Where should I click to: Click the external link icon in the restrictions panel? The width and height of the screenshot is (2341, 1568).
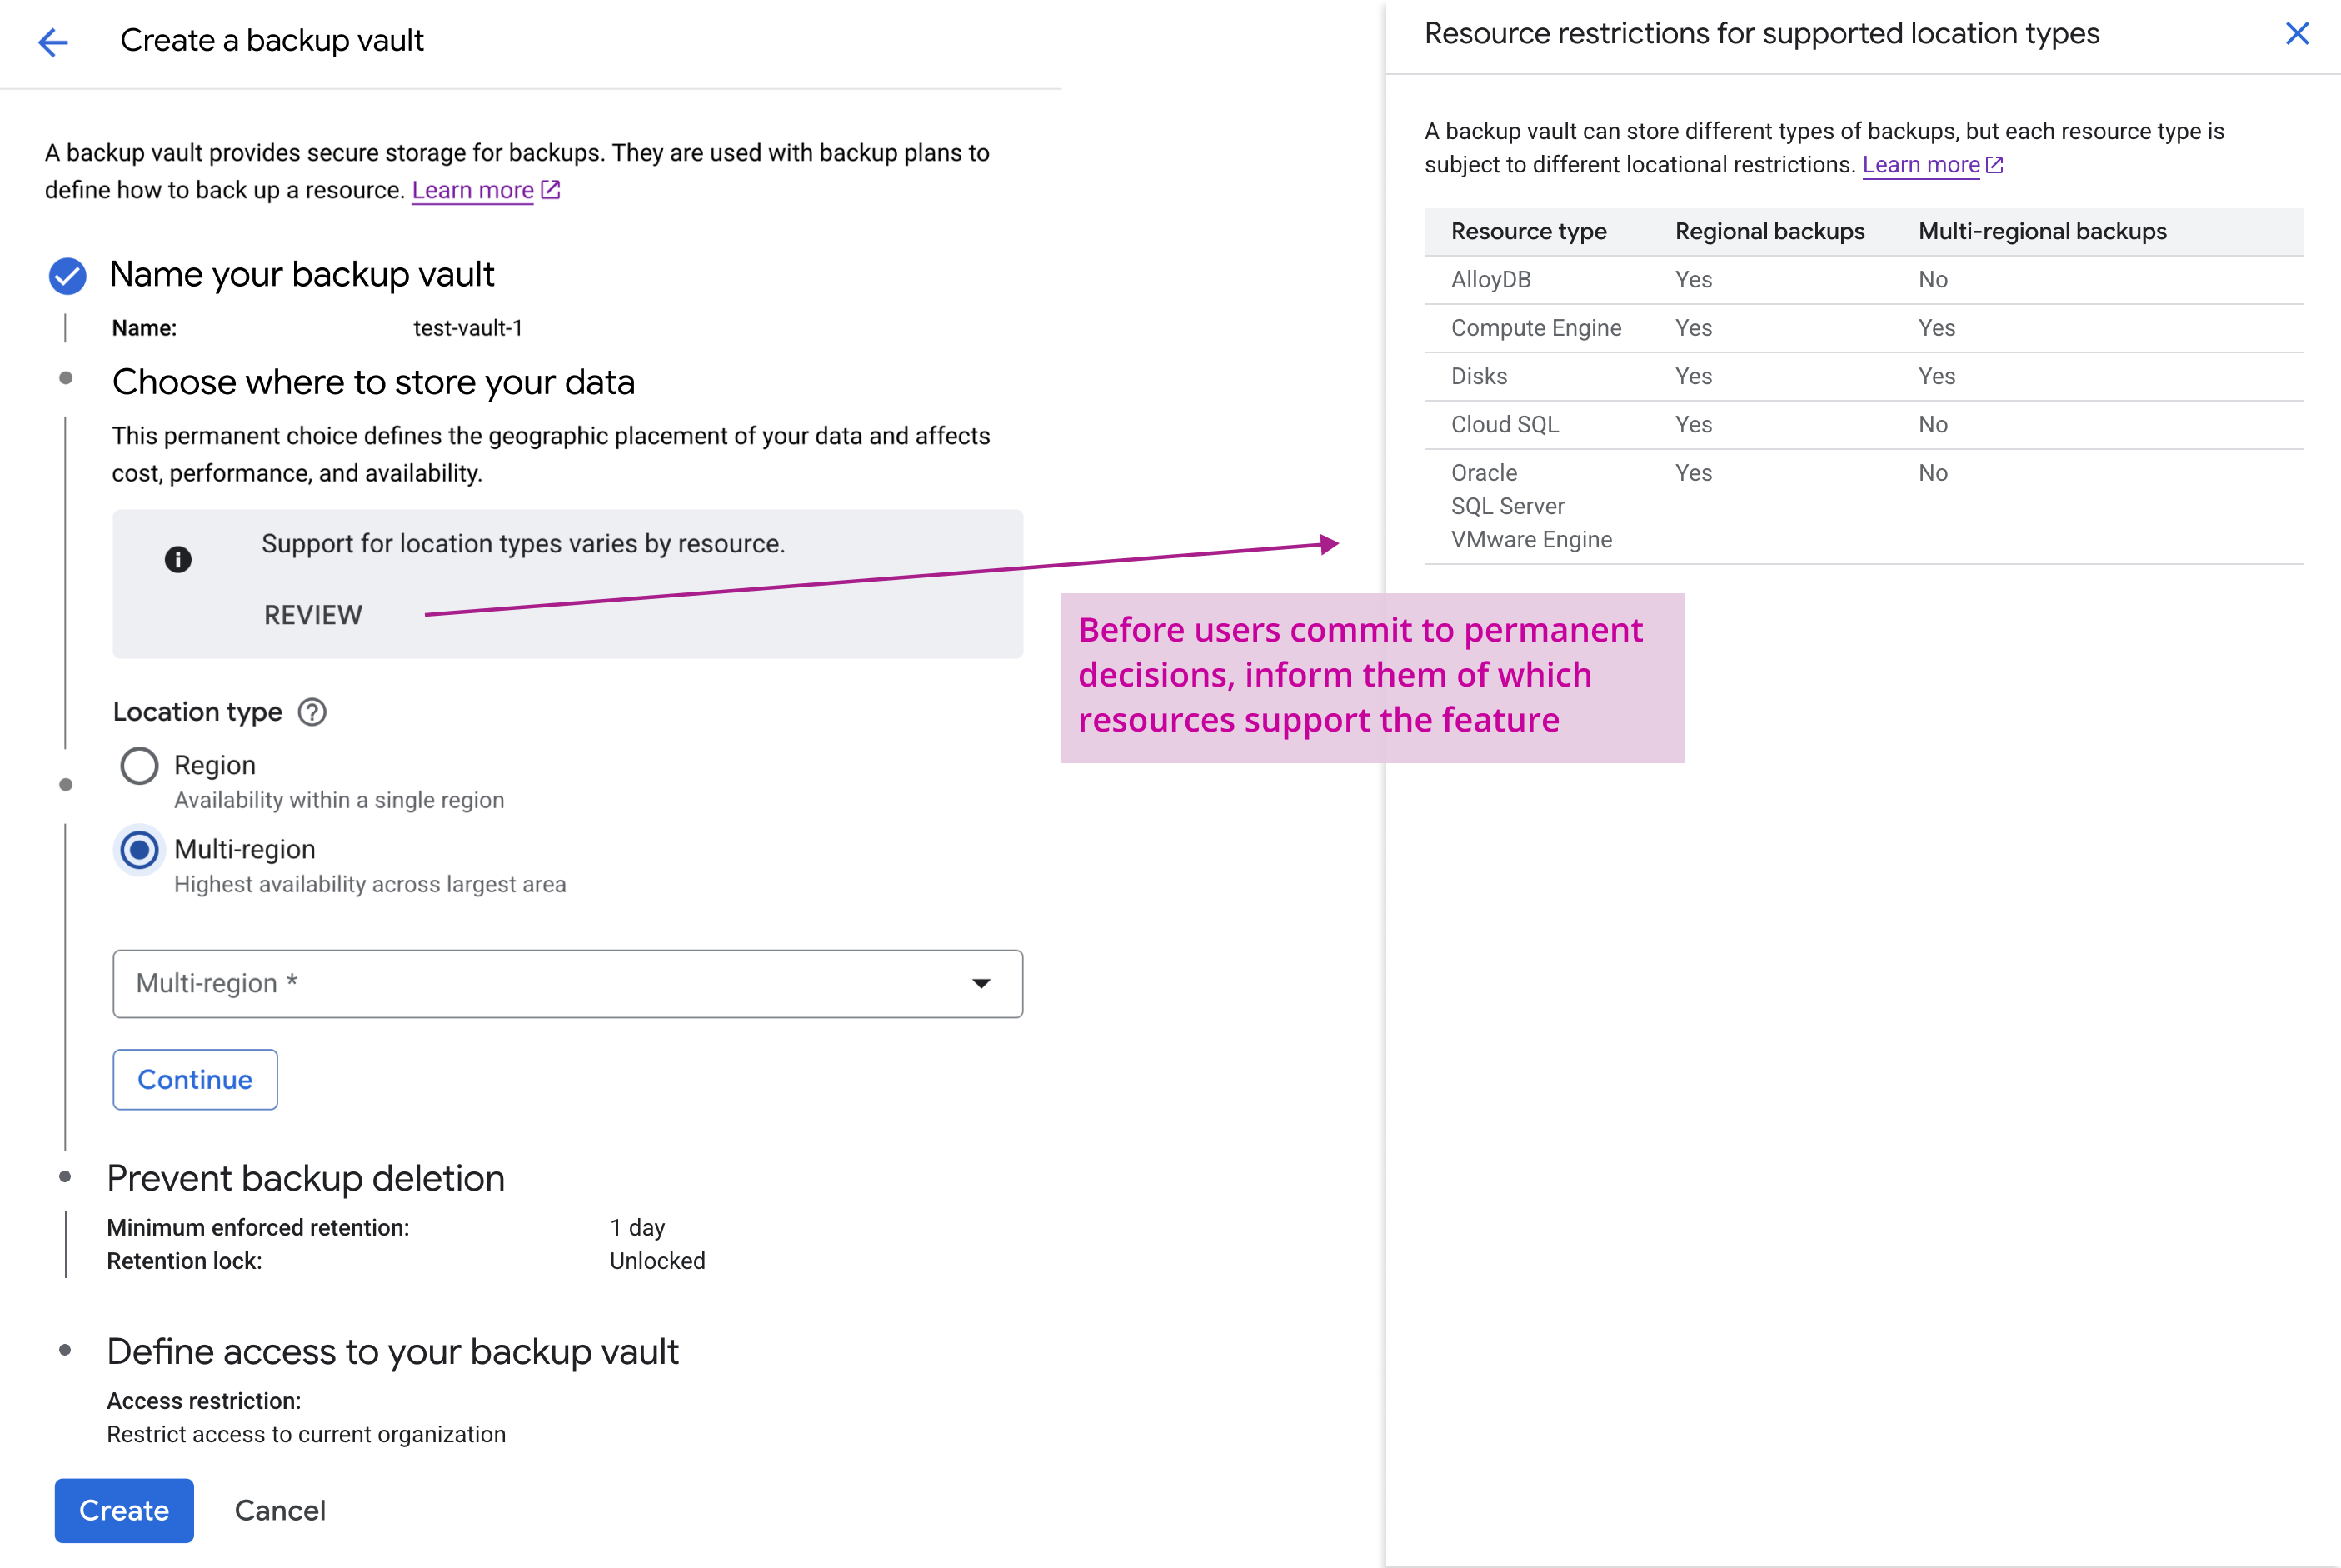pyautogui.click(x=1994, y=164)
